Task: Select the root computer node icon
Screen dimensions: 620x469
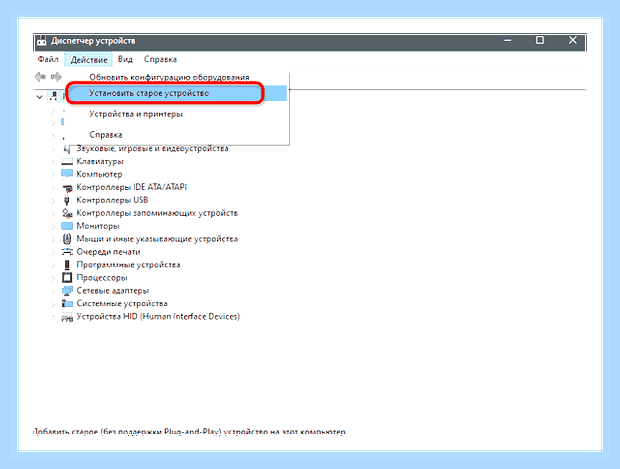Action: (53, 96)
